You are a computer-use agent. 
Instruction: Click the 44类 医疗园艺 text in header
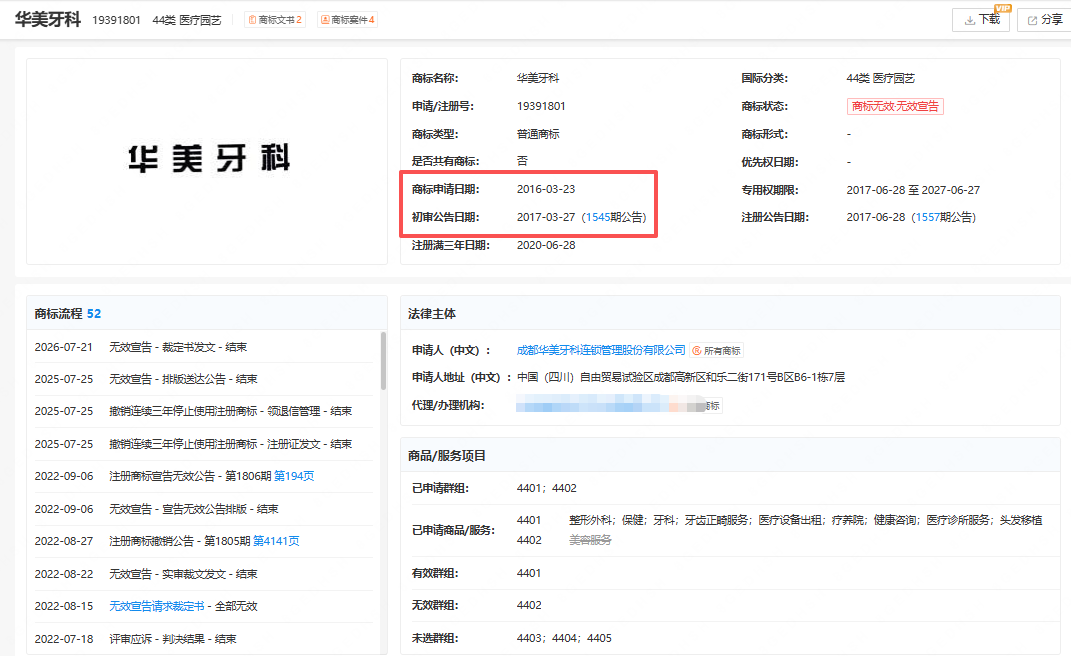(186, 20)
